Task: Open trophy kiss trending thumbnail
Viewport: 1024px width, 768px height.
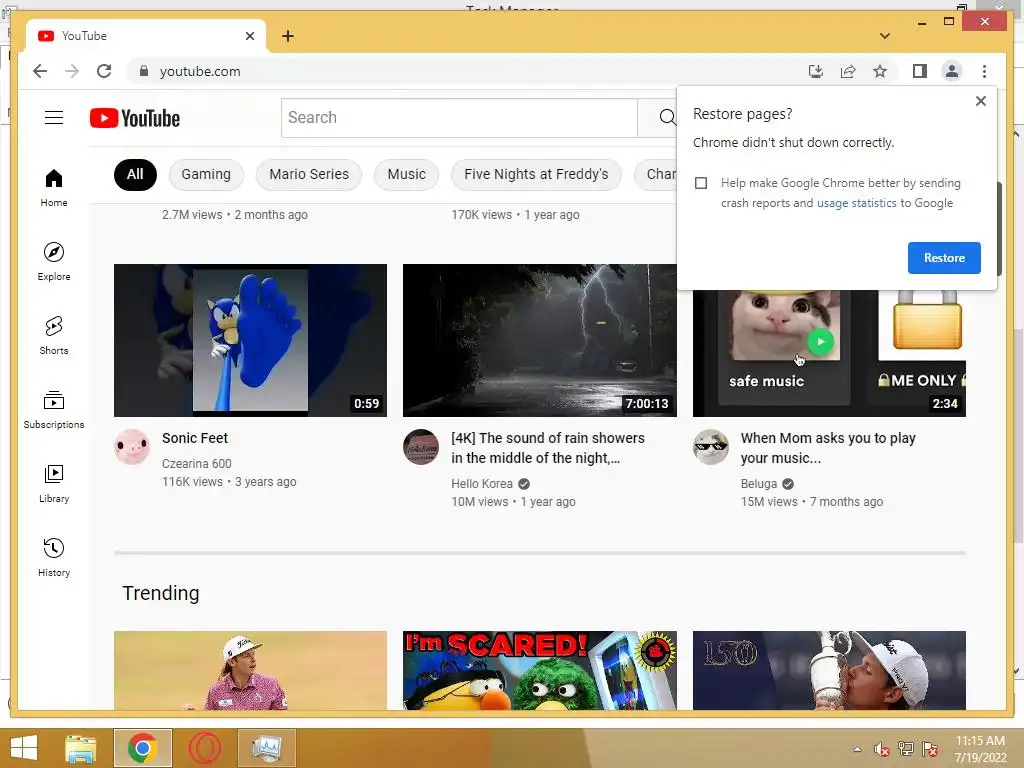Action: tap(829, 670)
